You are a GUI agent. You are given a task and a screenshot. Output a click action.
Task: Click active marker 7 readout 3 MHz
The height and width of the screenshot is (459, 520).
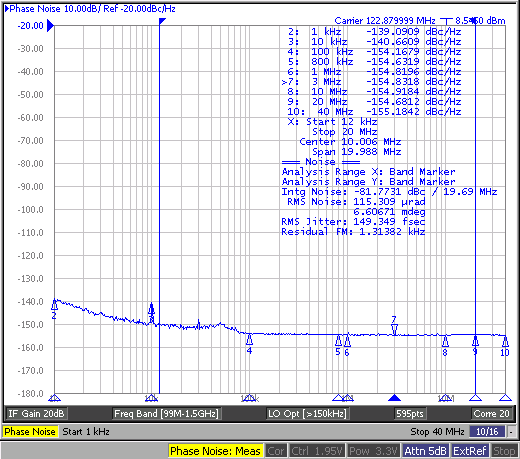(x=326, y=82)
